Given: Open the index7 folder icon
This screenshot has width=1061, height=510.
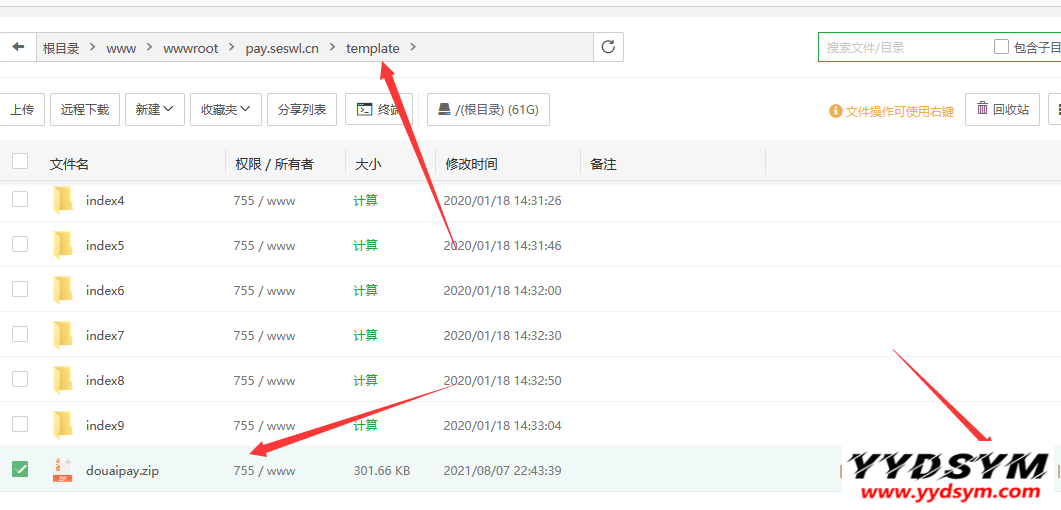Looking at the screenshot, I should [63, 335].
